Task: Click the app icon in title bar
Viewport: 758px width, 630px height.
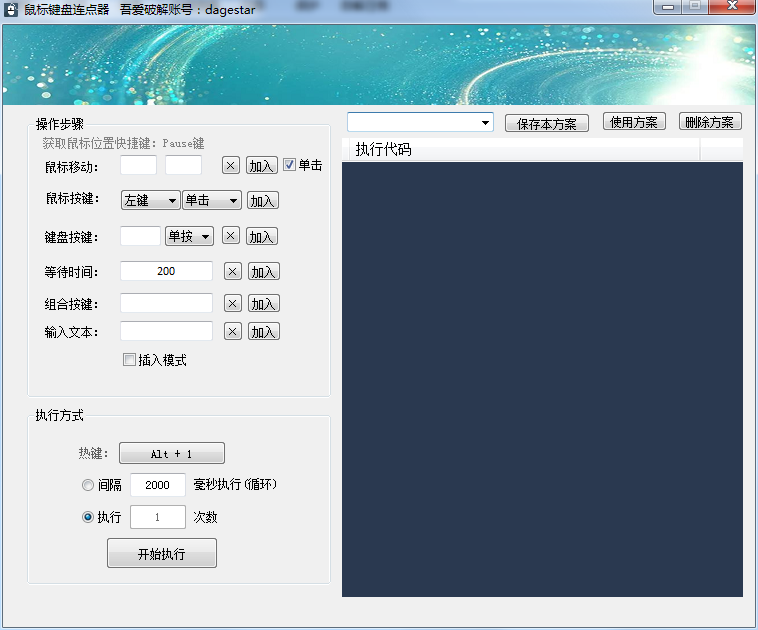Action: point(11,9)
